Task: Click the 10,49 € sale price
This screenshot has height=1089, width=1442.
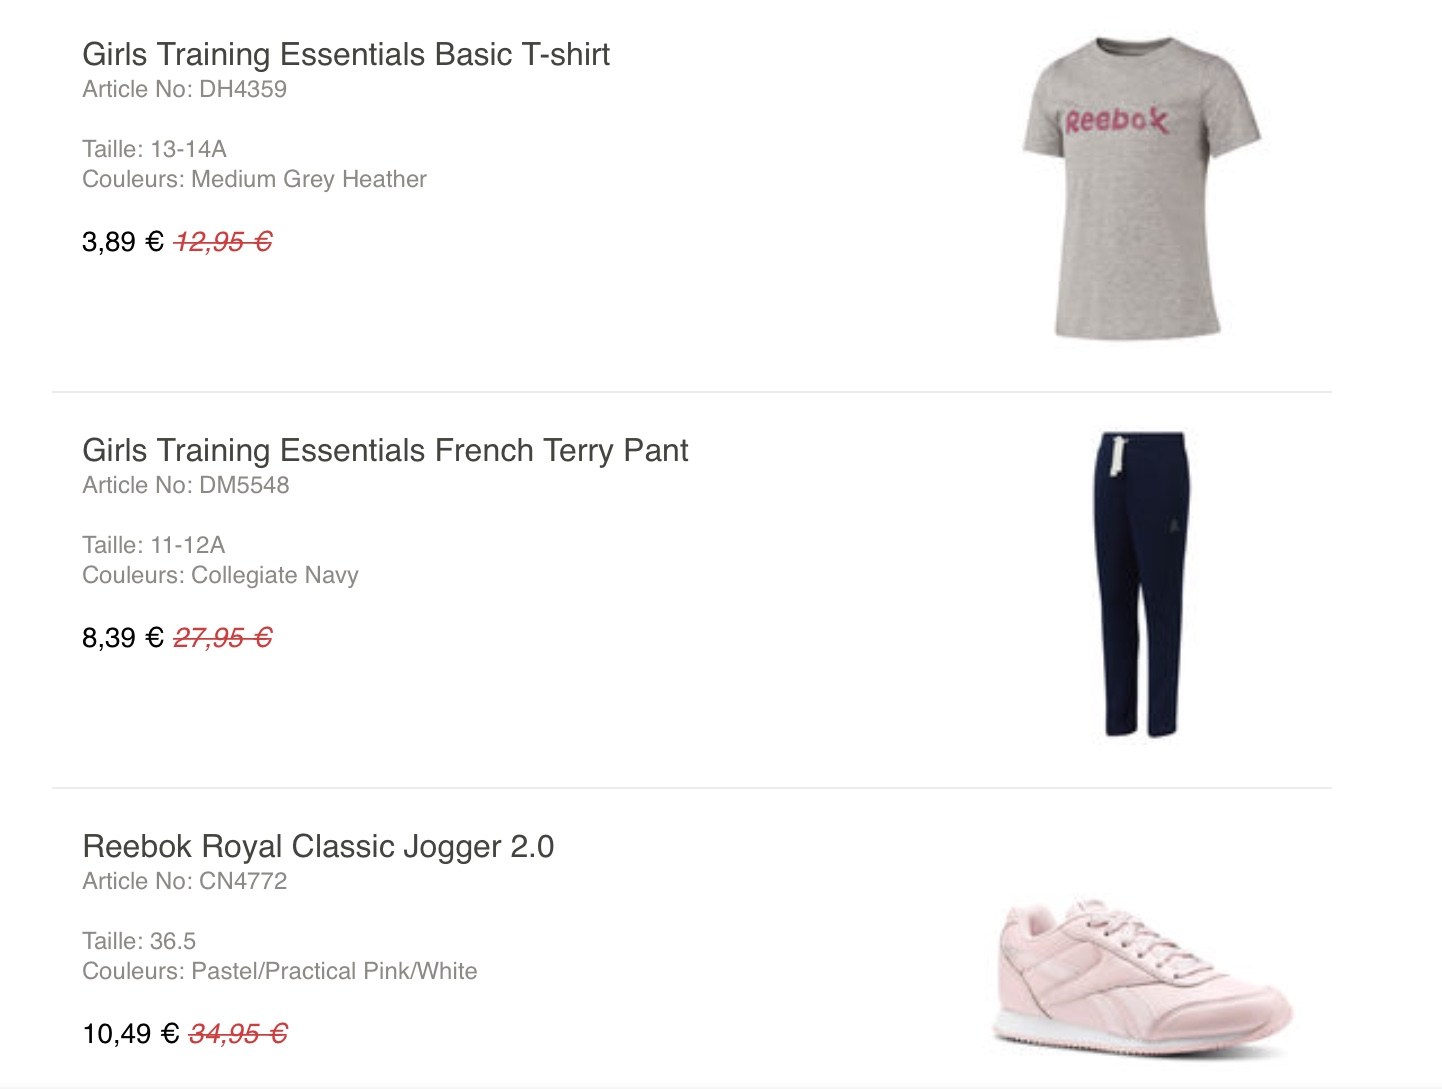Action: 130,1034
